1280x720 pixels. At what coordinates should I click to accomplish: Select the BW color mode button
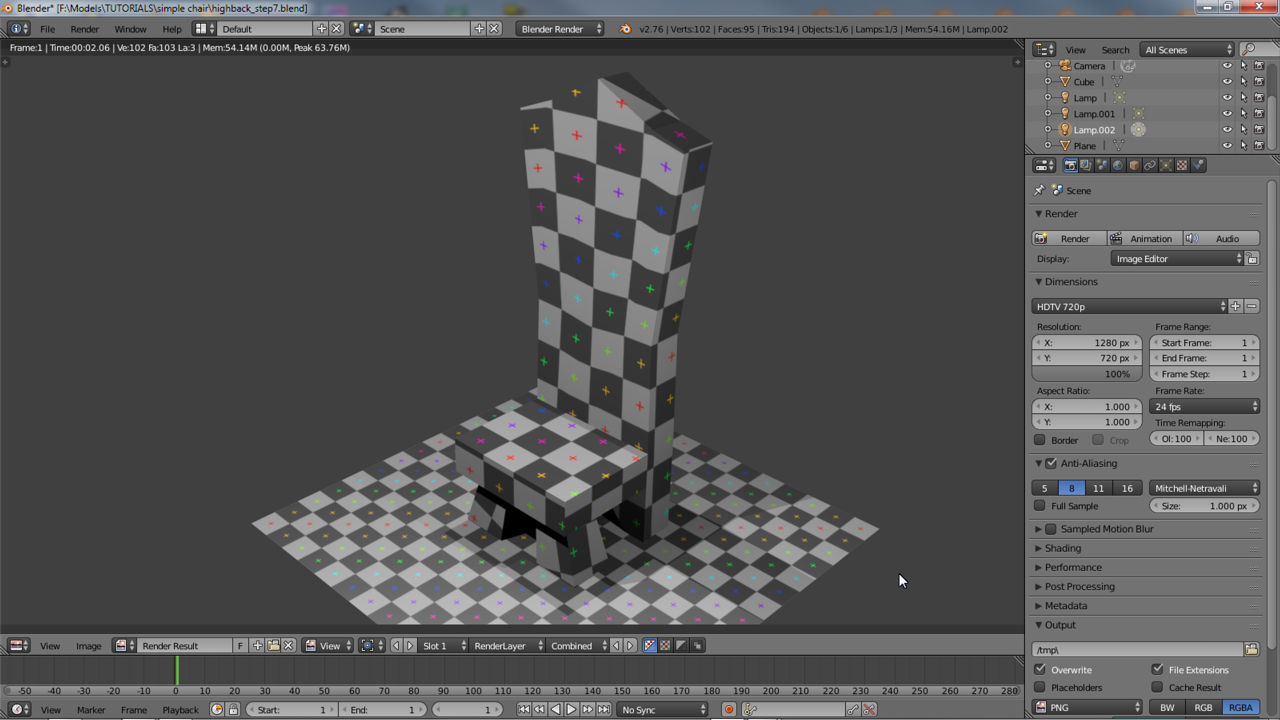click(x=1167, y=708)
